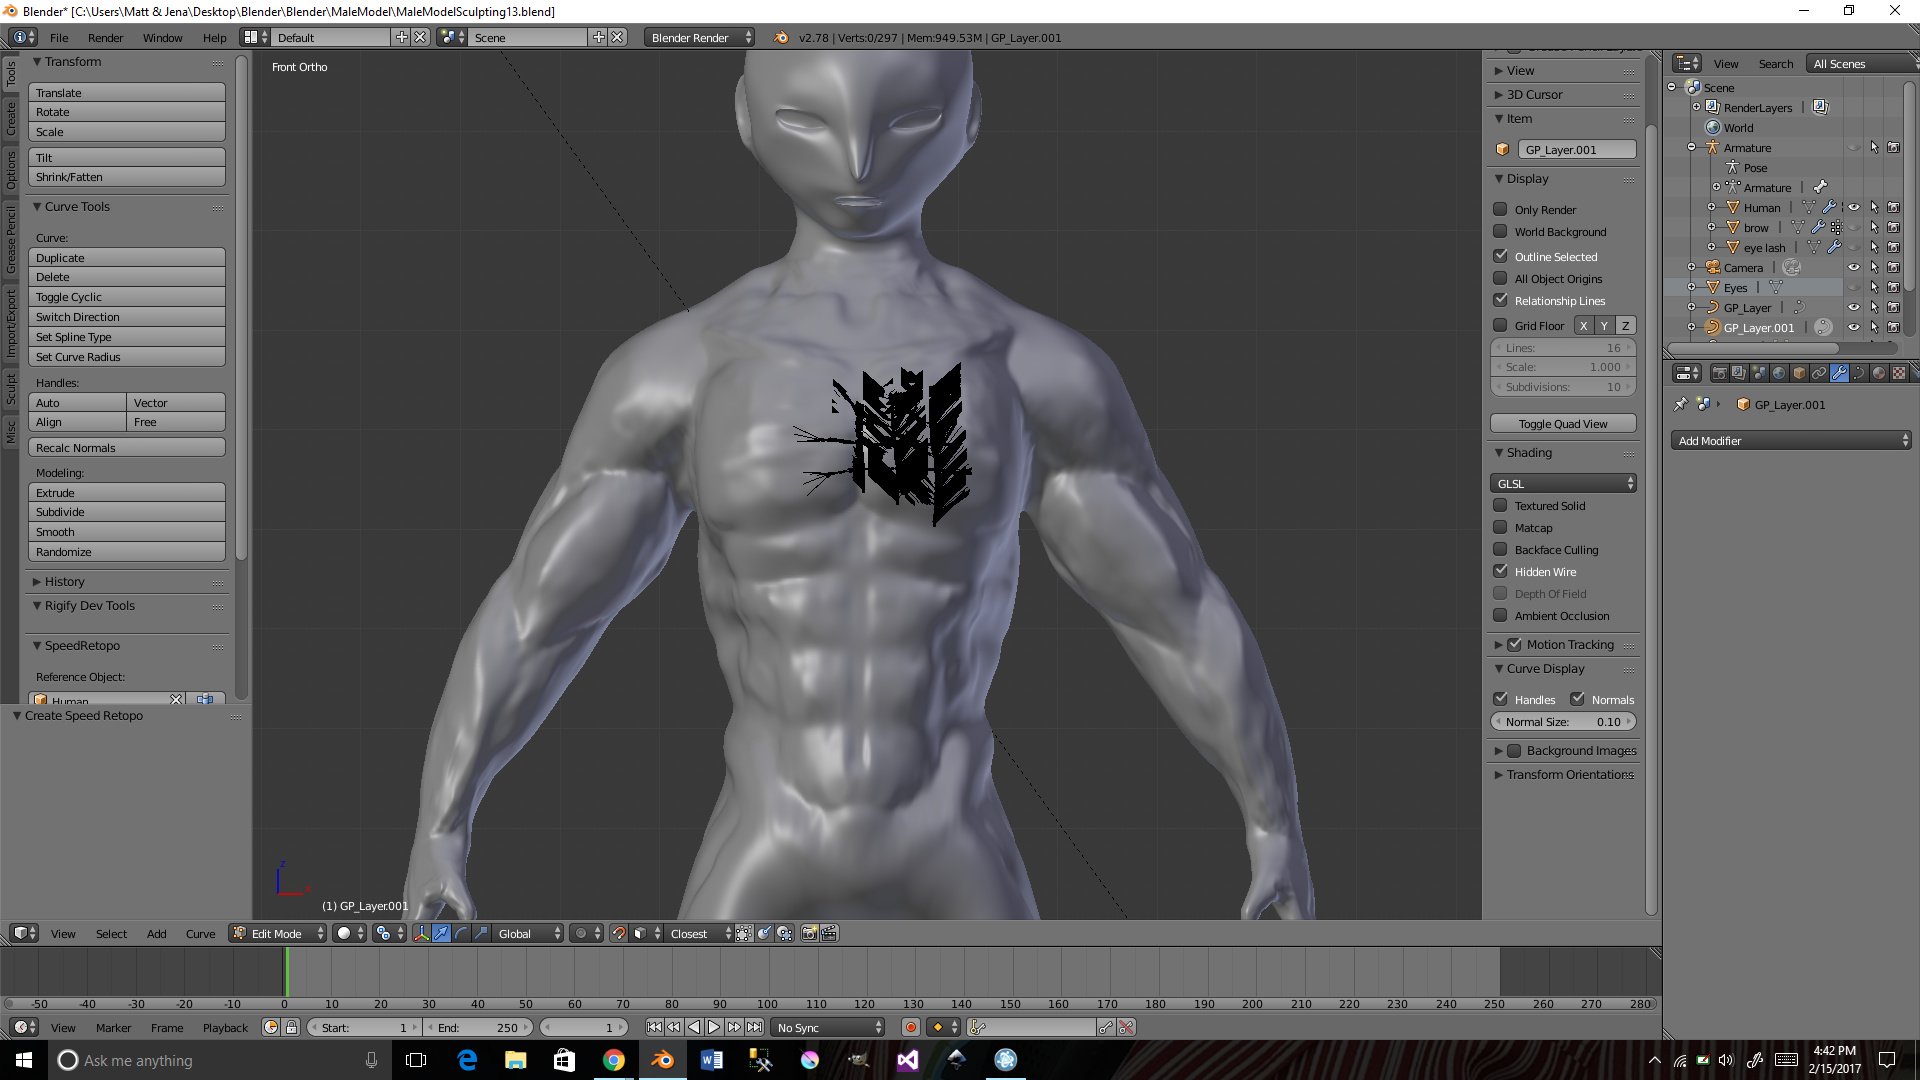Open the Constraints properties chain tab
1920x1080 pixels.
(1819, 373)
